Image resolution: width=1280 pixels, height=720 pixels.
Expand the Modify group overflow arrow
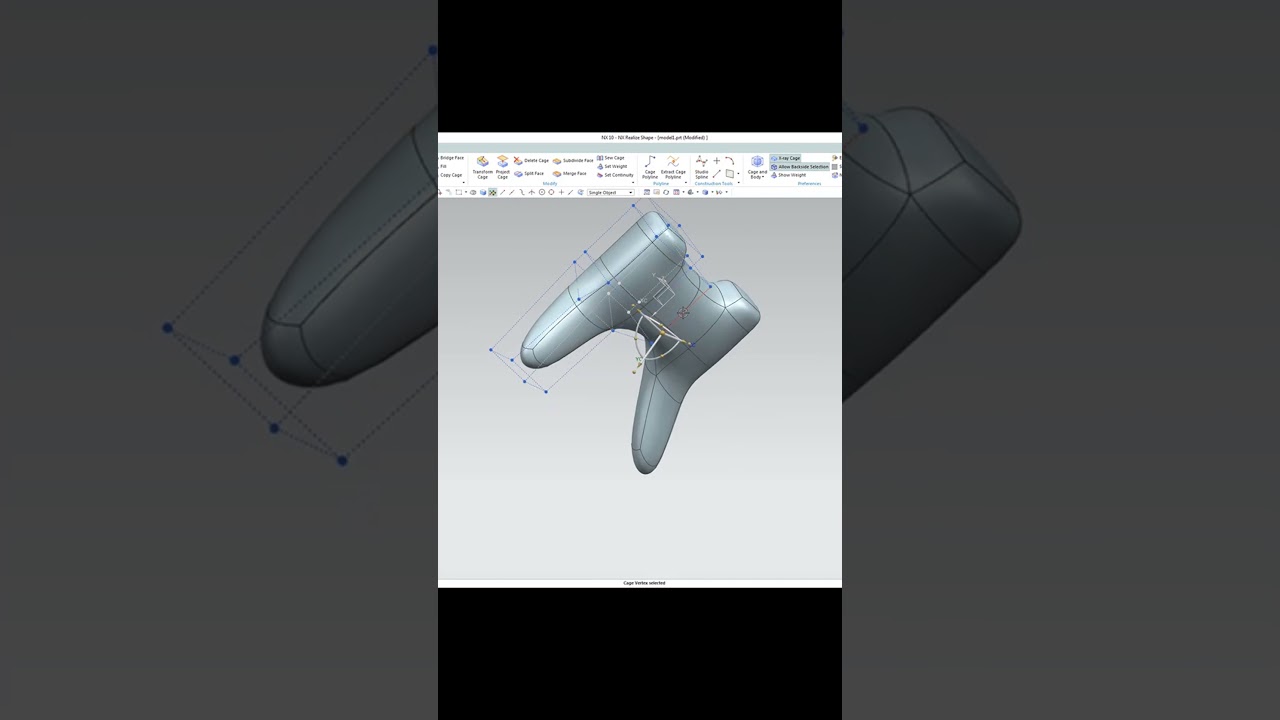coord(633,182)
